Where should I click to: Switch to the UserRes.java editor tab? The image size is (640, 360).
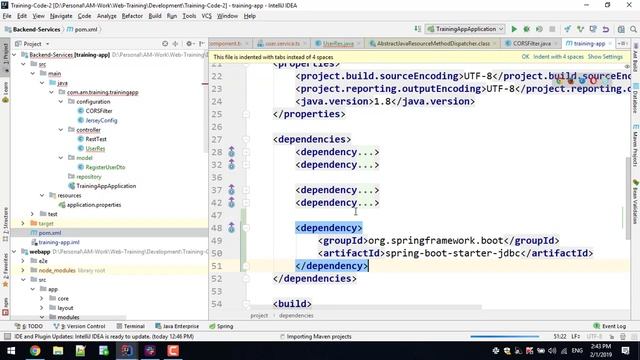tap(338, 43)
